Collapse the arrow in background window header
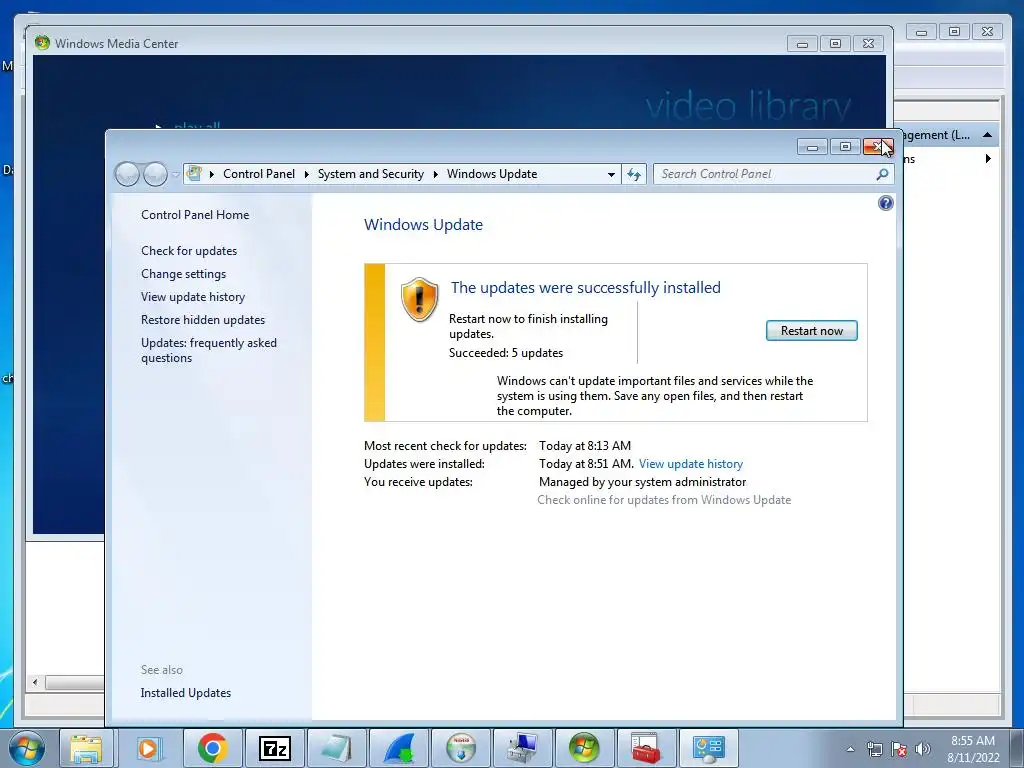The image size is (1024, 768). tap(987, 135)
